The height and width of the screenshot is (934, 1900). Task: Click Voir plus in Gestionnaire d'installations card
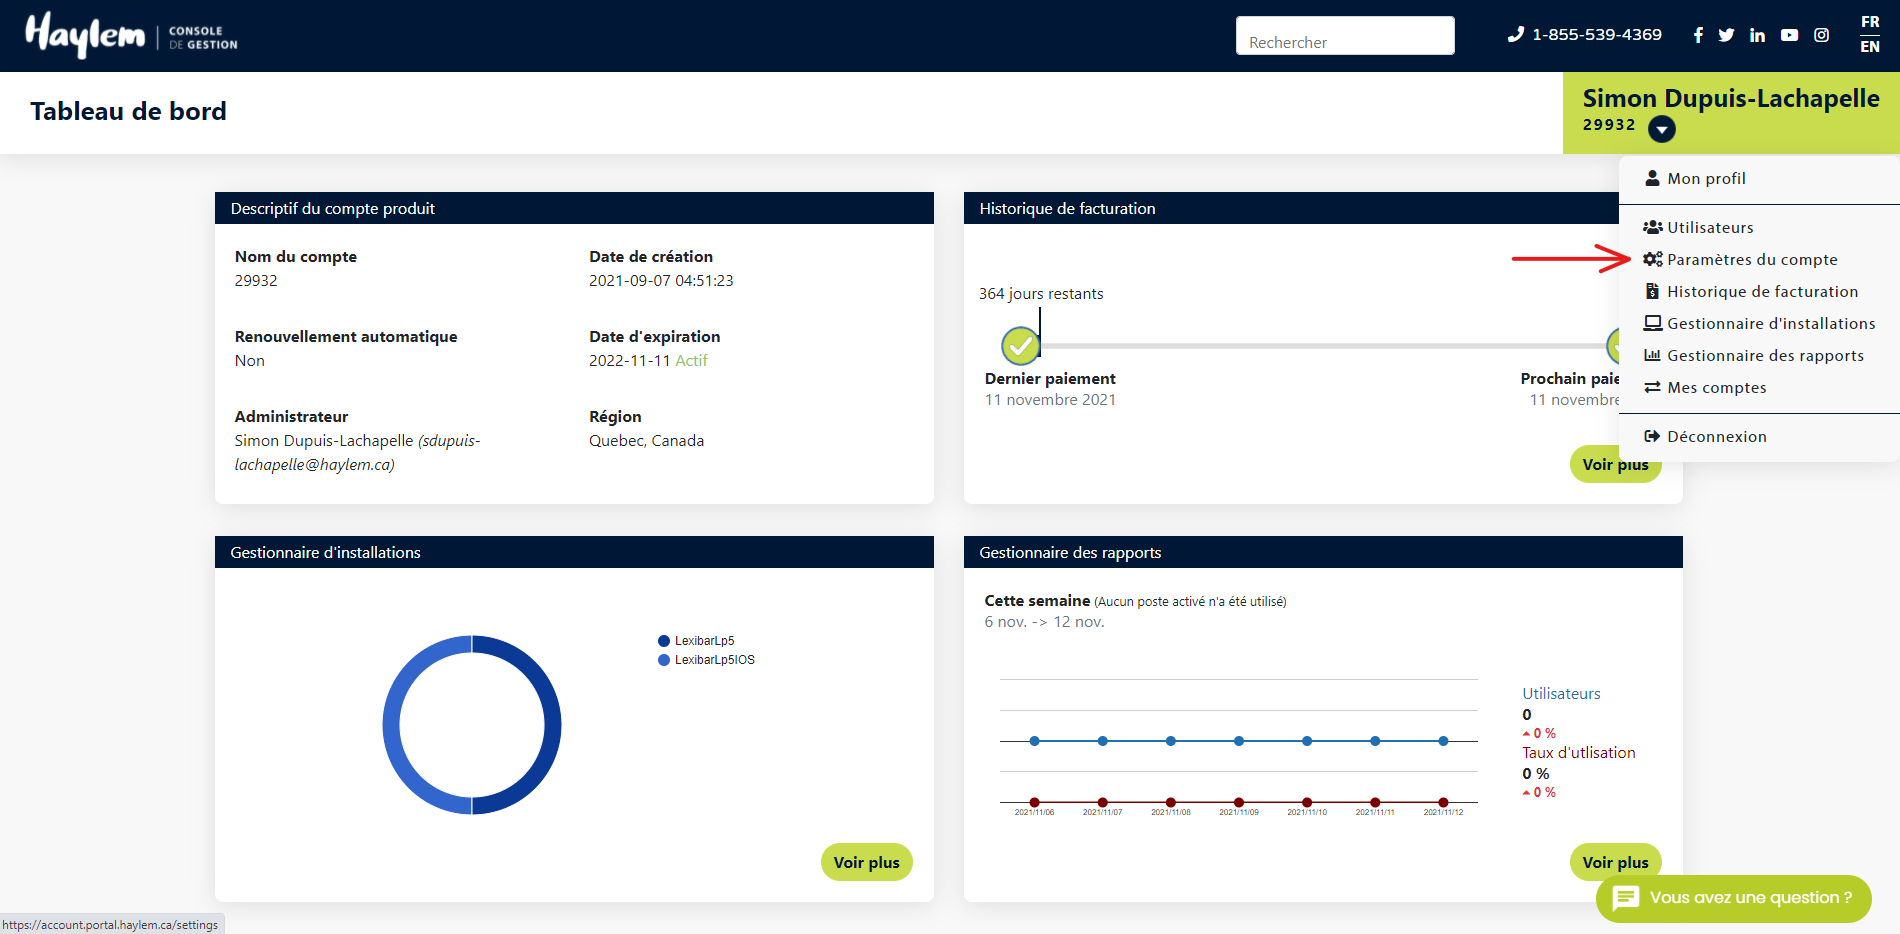pyautogui.click(x=866, y=862)
